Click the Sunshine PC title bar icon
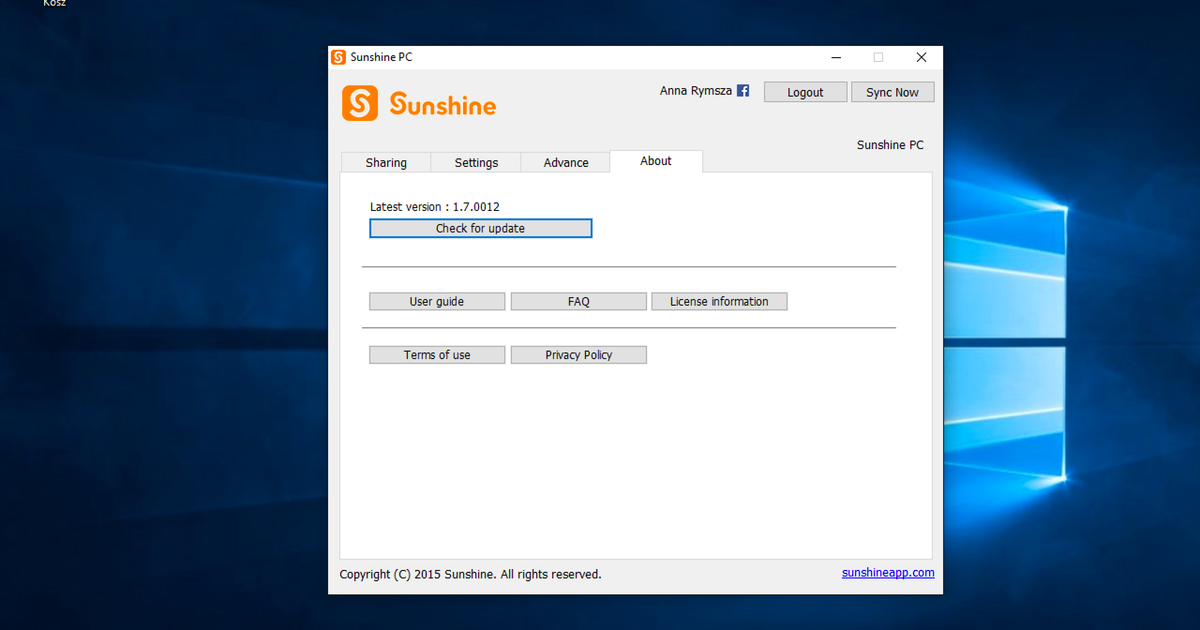 [x=339, y=57]
